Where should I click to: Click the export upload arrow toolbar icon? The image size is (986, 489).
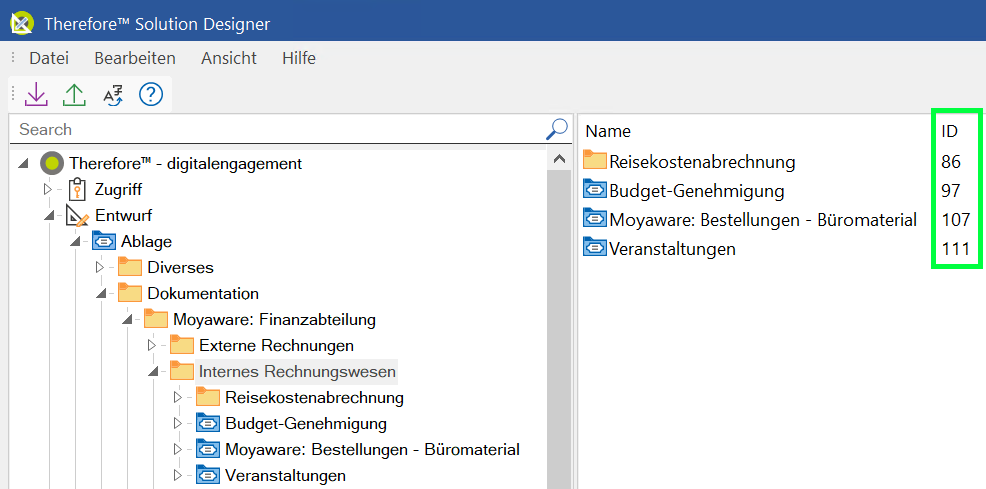click(74, 95)
